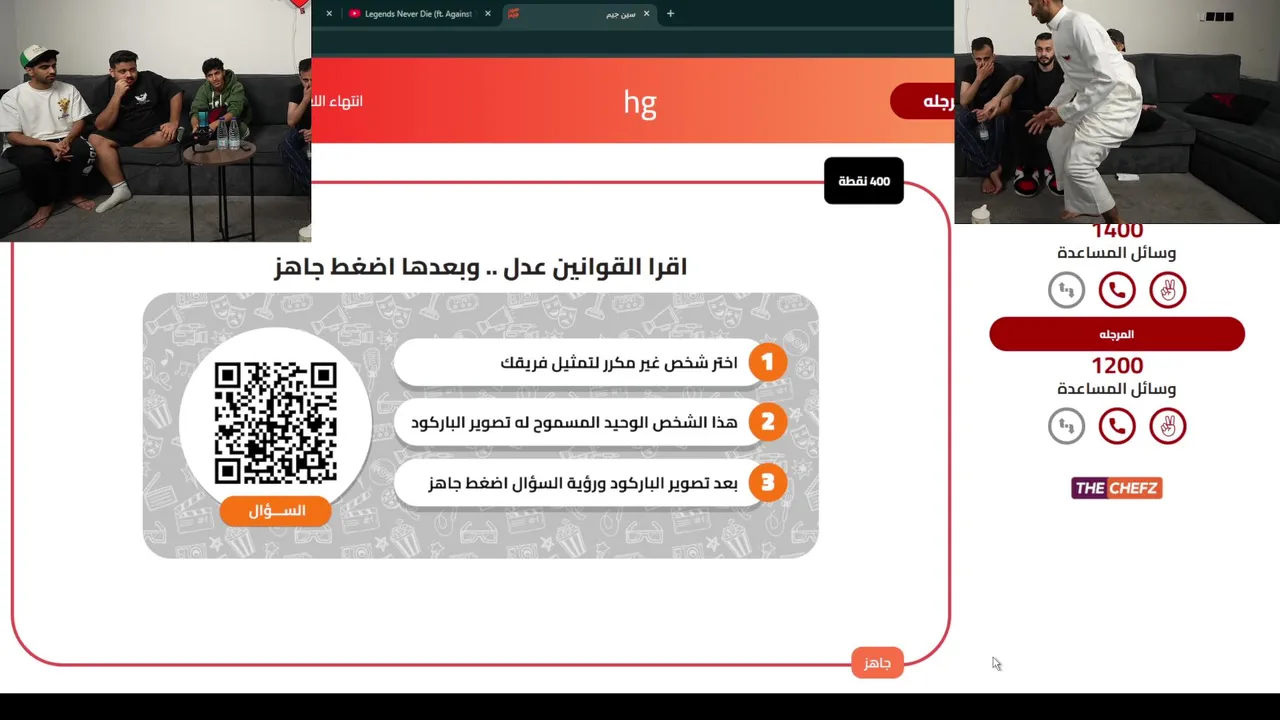The height and width of the screenshot is (720, 1280).
Task: Switch to the Legends Never Die tab
Action: [418, 14]
